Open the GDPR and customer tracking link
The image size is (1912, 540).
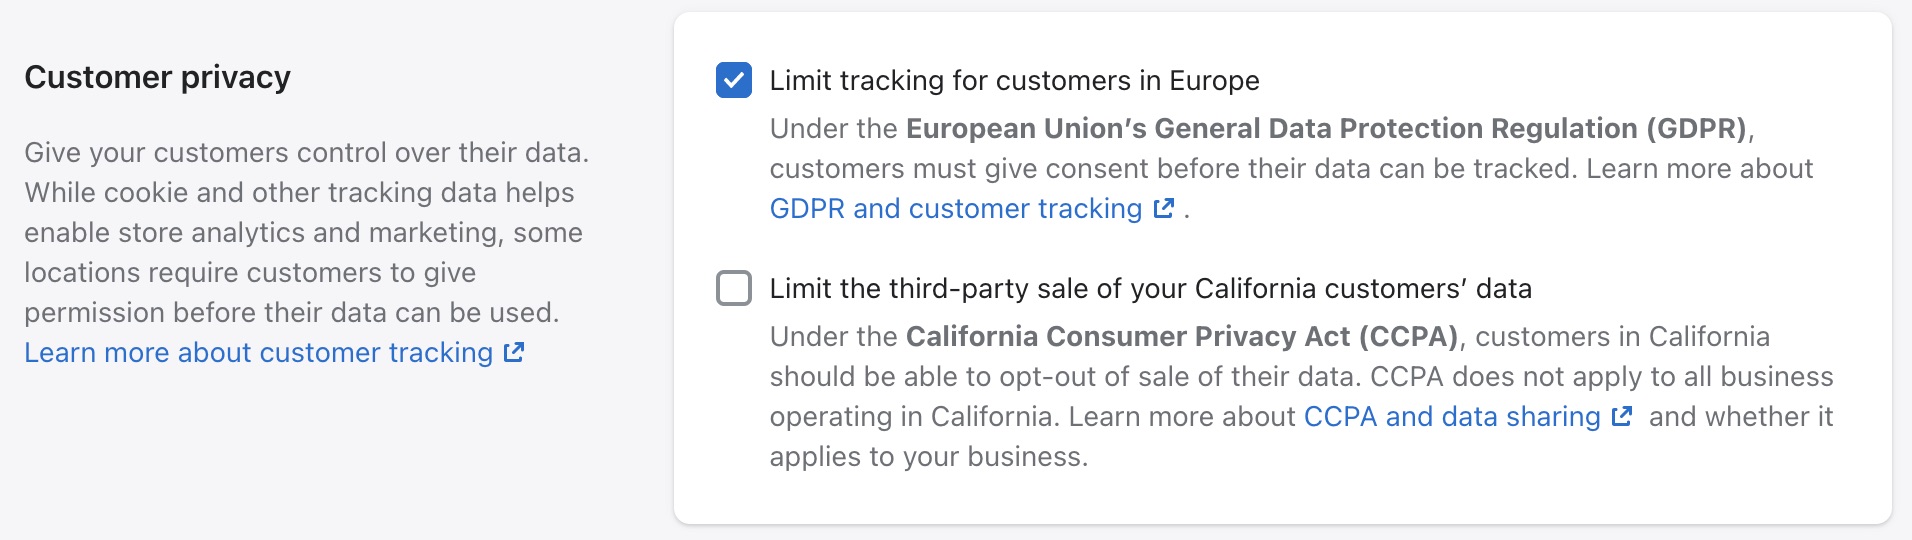pyautogui.click(x=955, y=208)
